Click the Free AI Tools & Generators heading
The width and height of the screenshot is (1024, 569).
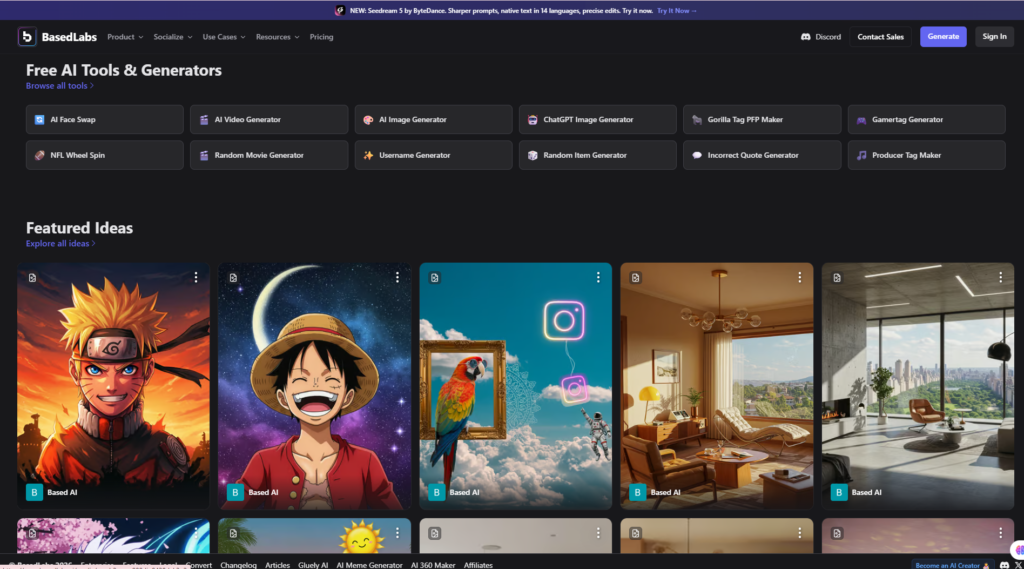(x=124, y=71)
